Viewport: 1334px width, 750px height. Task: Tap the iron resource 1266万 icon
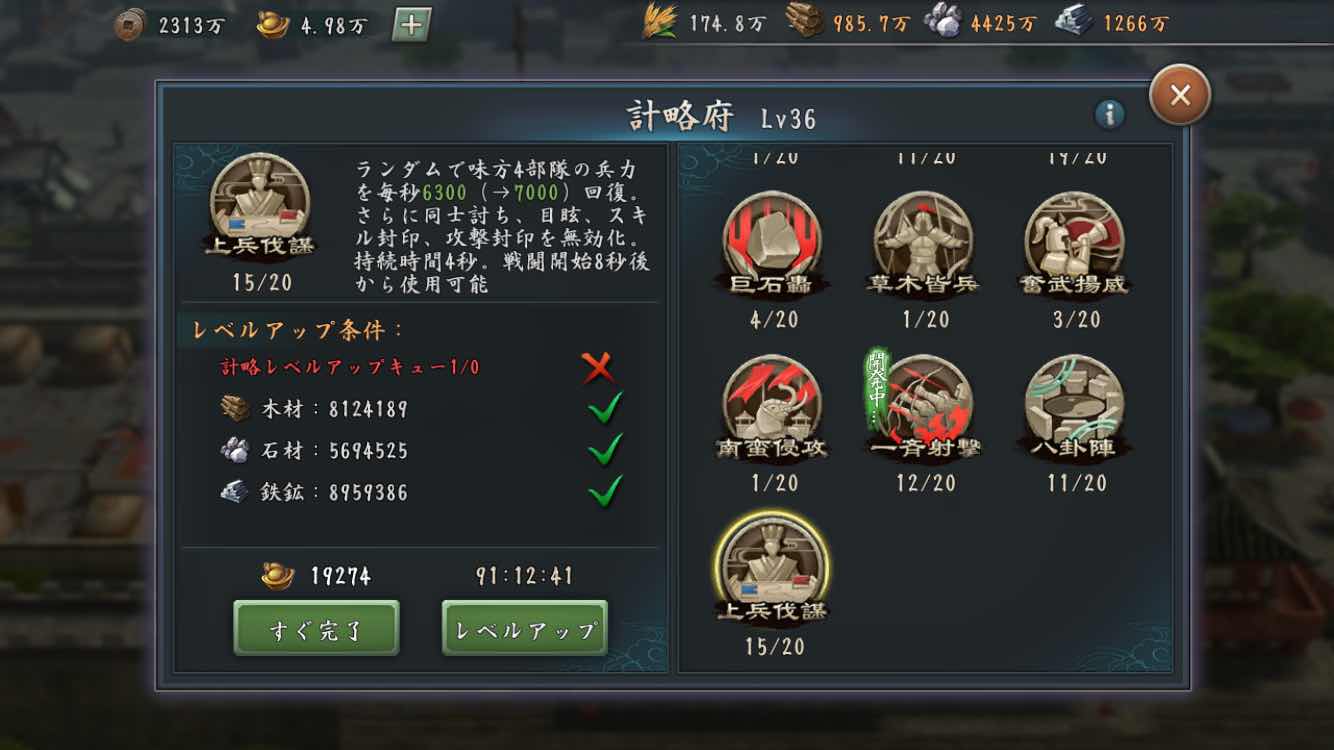click(x=1074, y=22)
